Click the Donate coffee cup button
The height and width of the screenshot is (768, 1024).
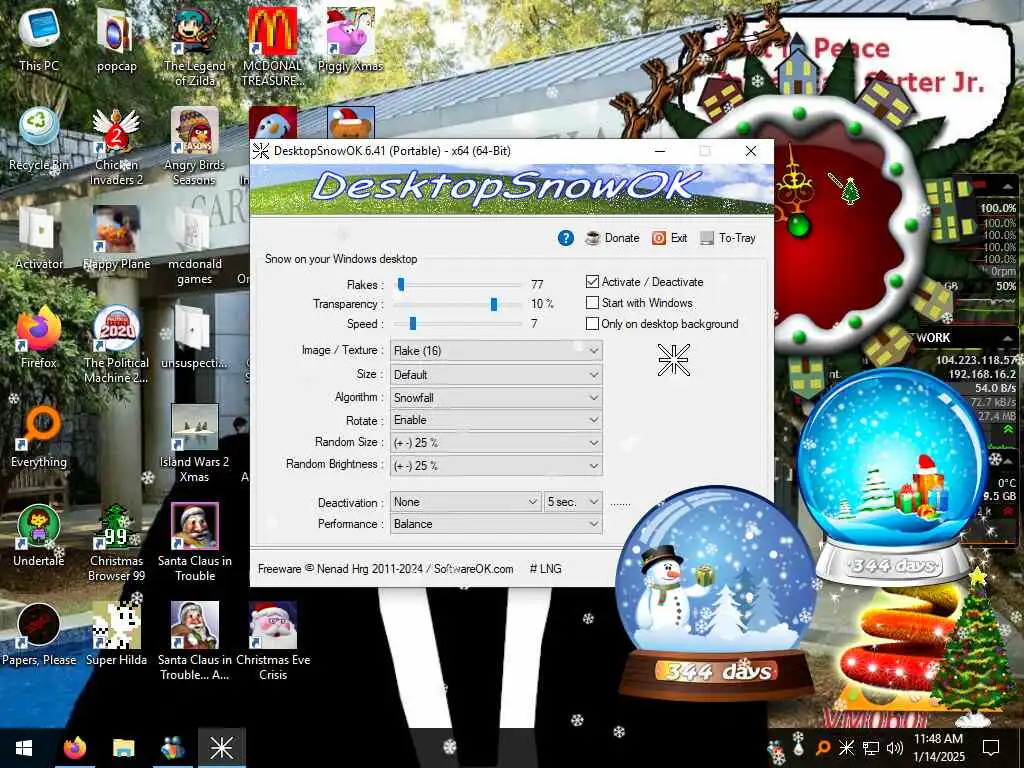[612, 238]
